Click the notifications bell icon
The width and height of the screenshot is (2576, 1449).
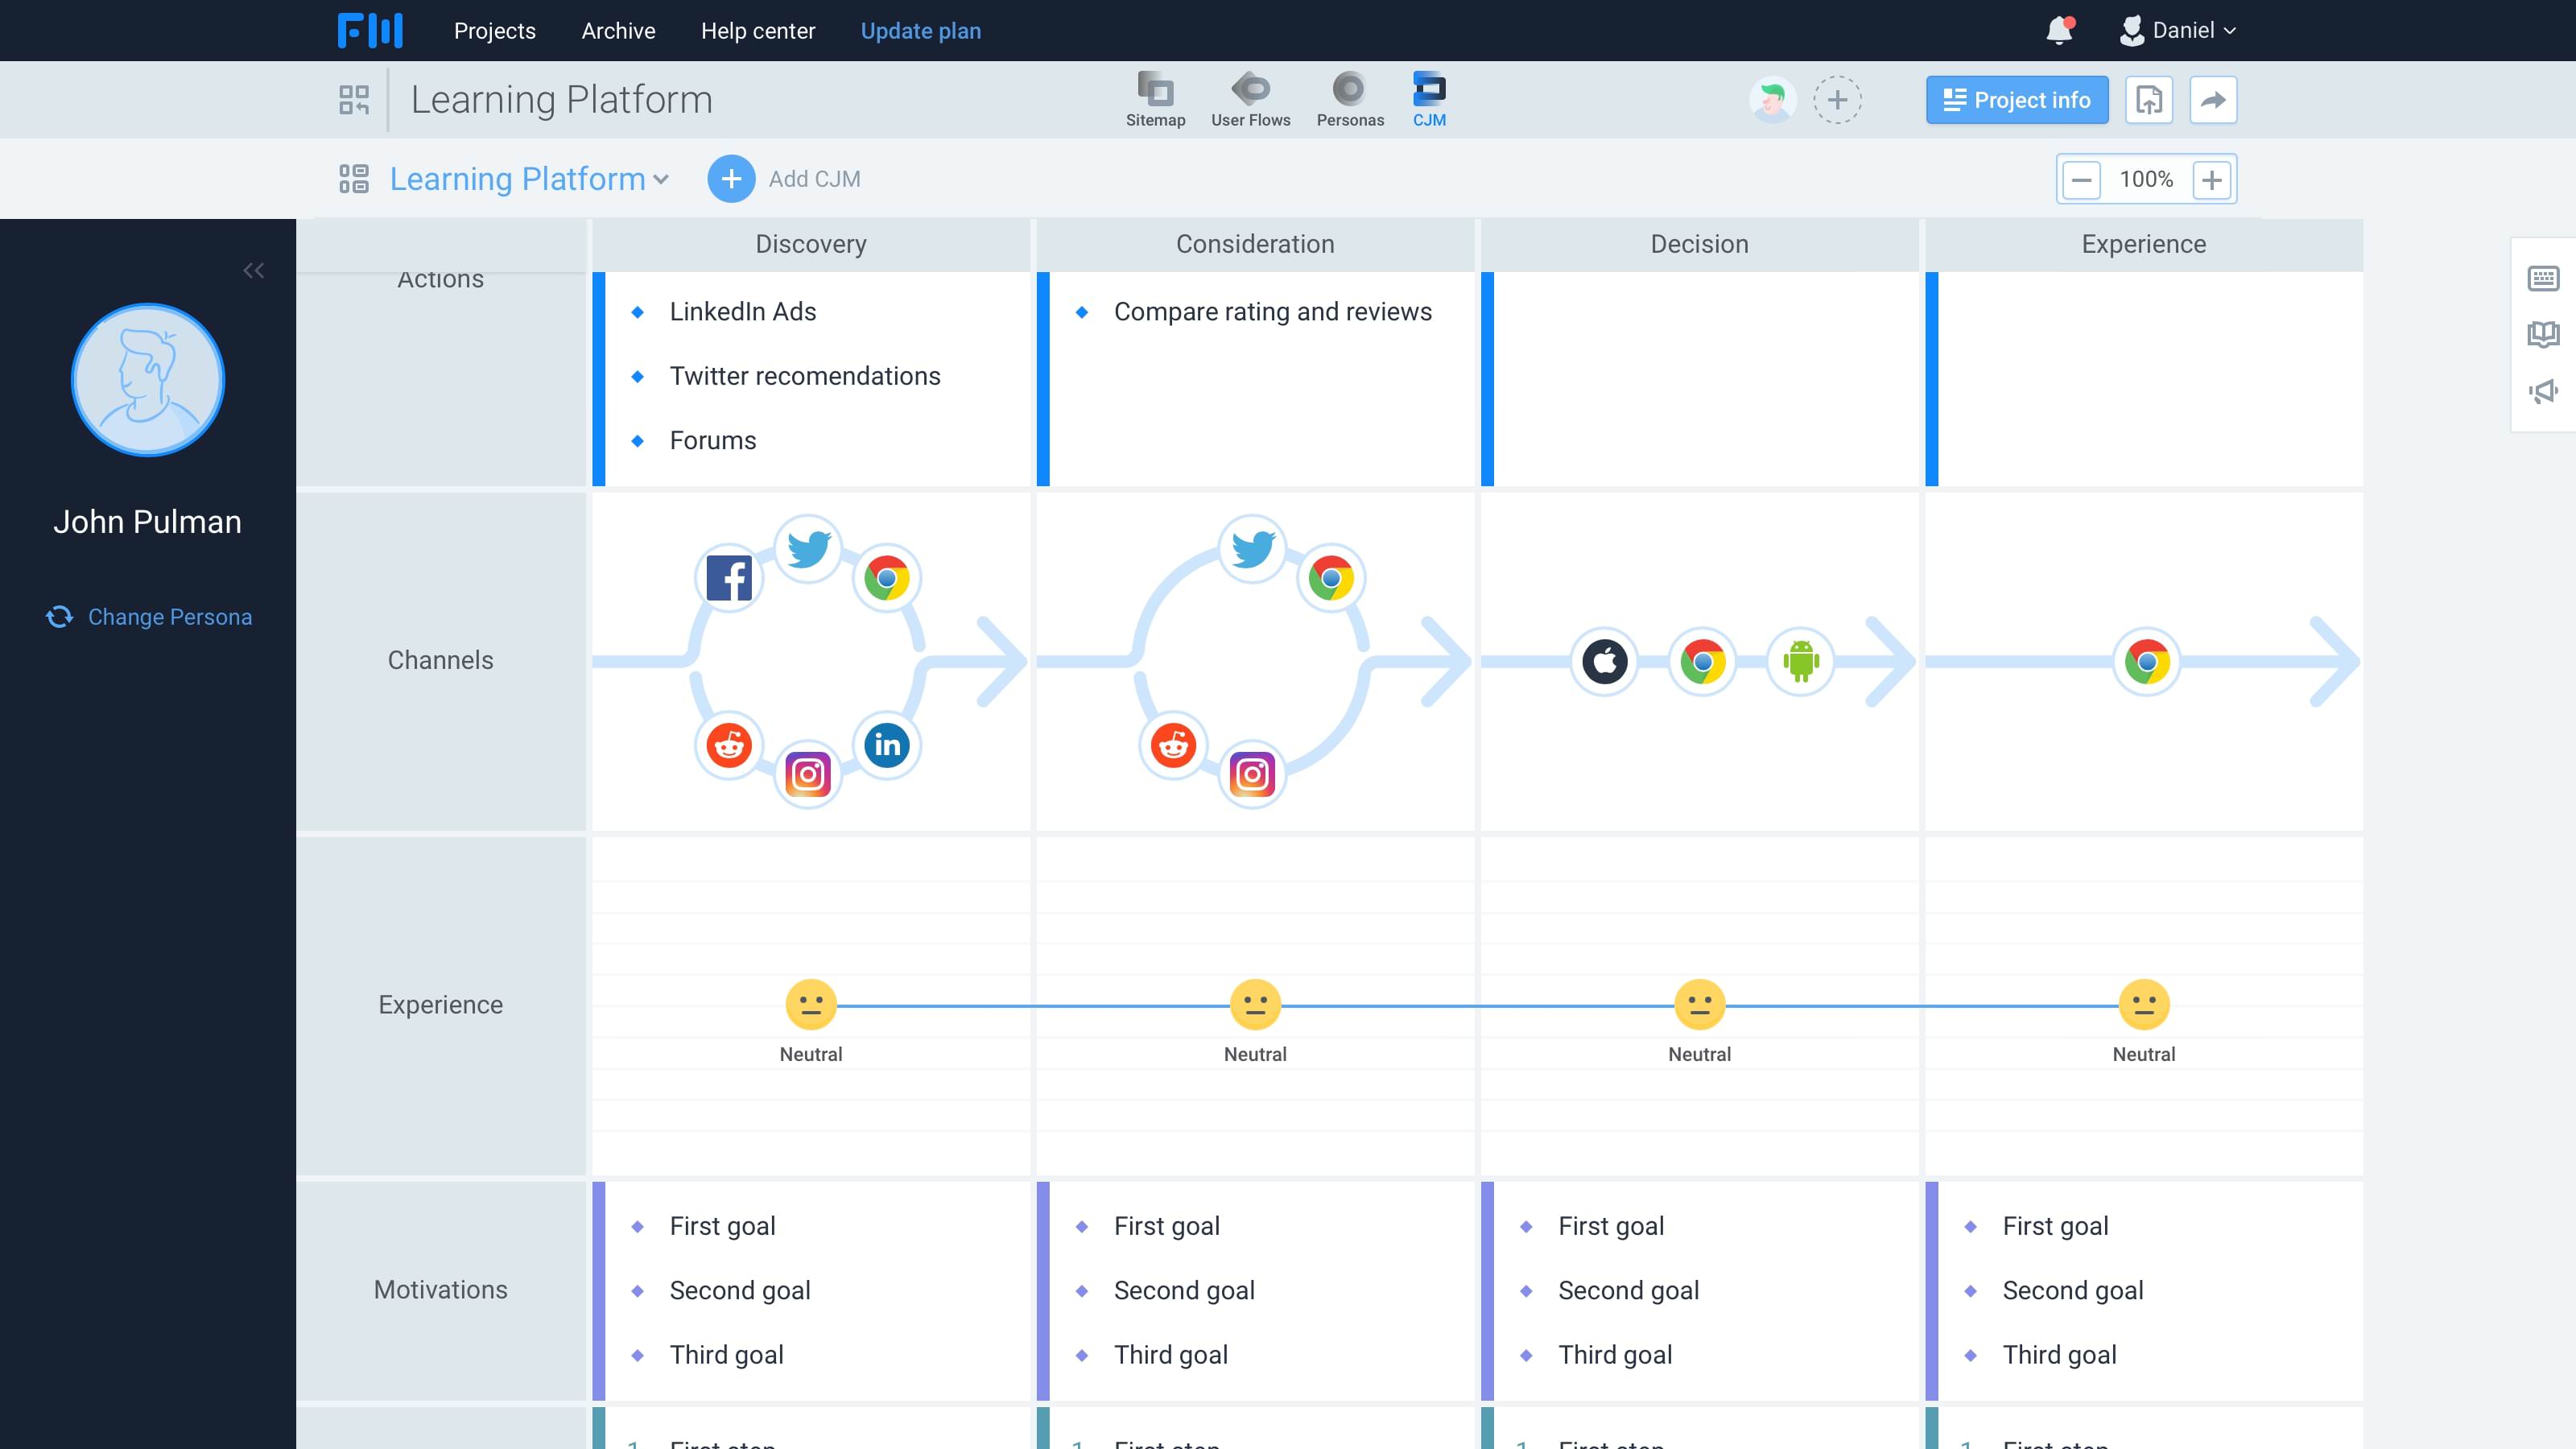click(2058, 30)
